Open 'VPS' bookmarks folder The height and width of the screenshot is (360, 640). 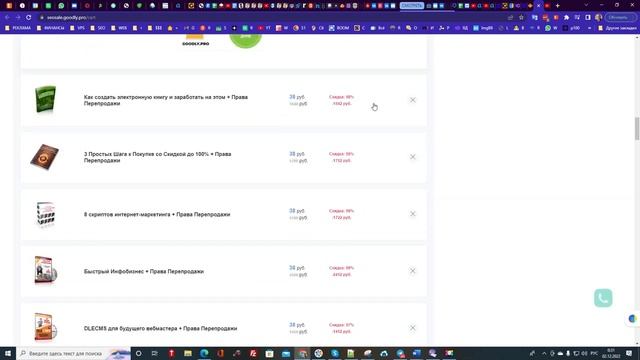coord(77,28)
